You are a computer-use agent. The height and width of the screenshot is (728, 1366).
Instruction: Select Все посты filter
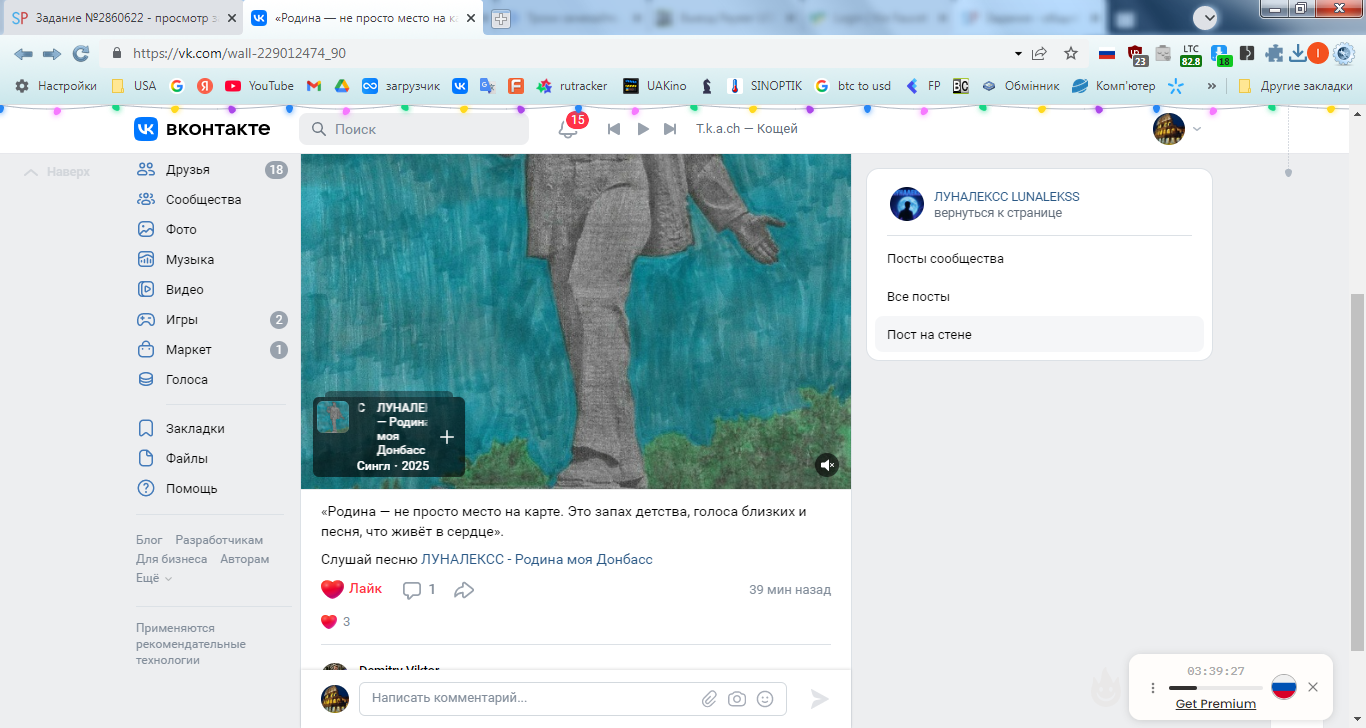[1039, 297]
